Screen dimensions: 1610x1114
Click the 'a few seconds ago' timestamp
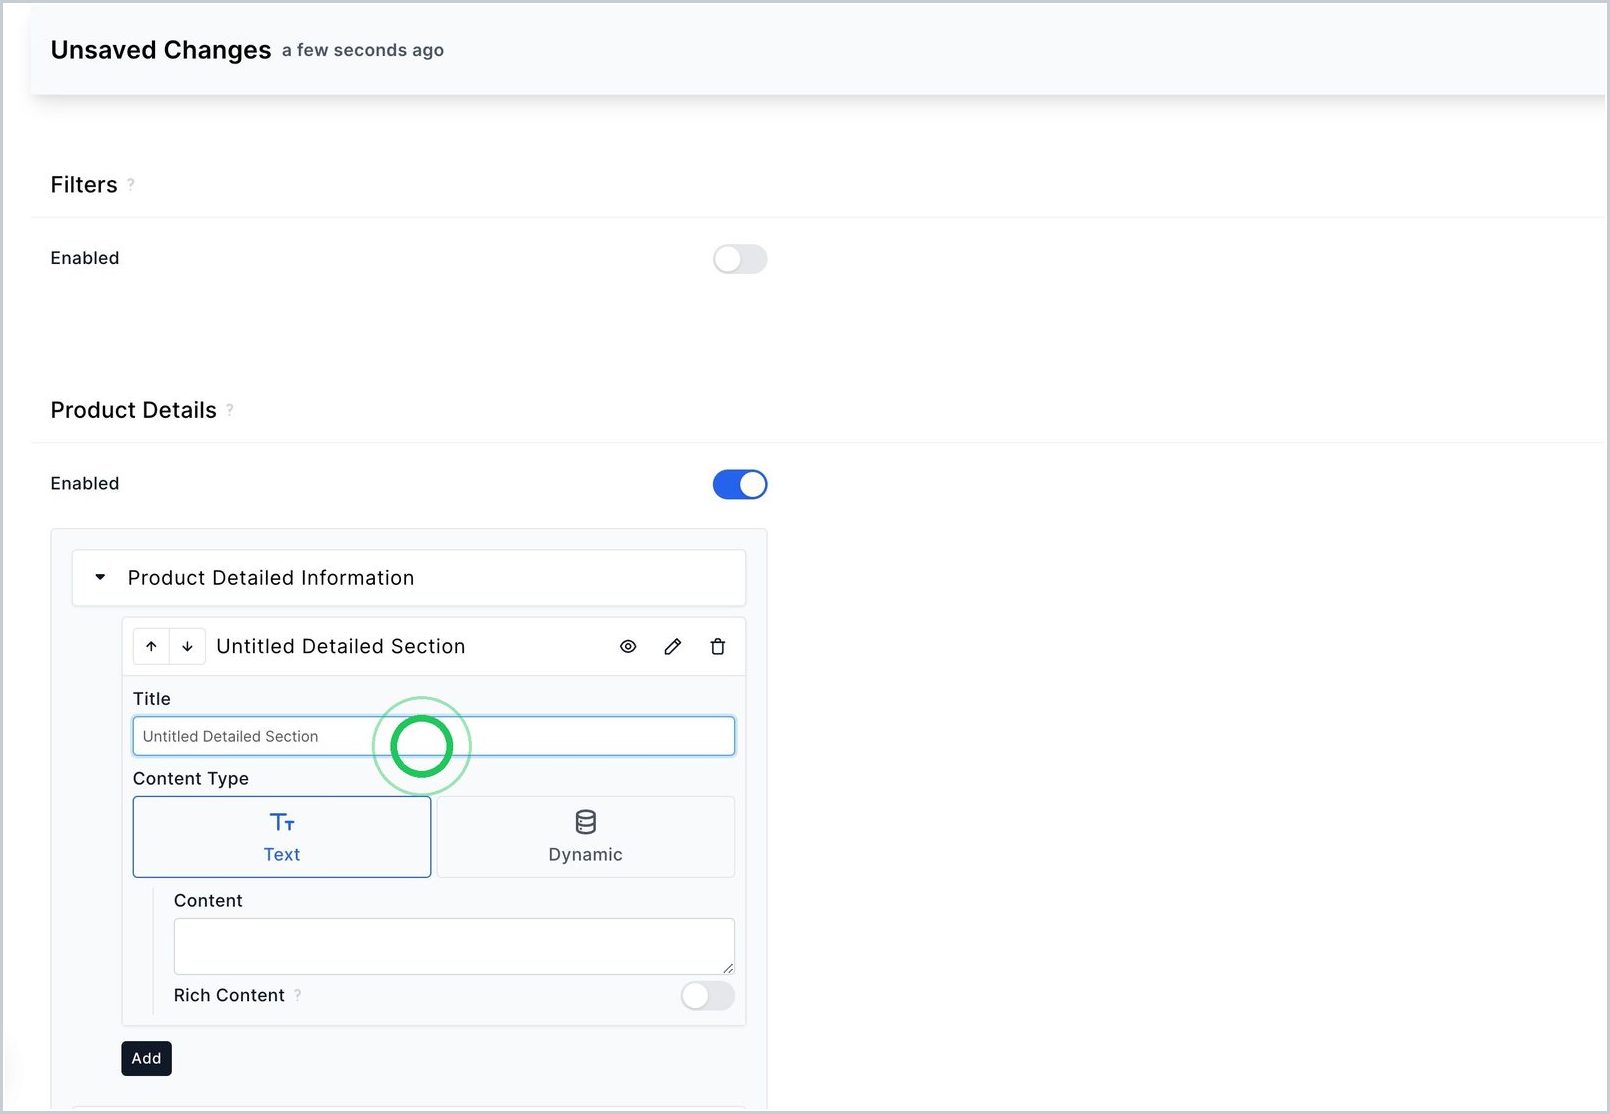[363, 50]
